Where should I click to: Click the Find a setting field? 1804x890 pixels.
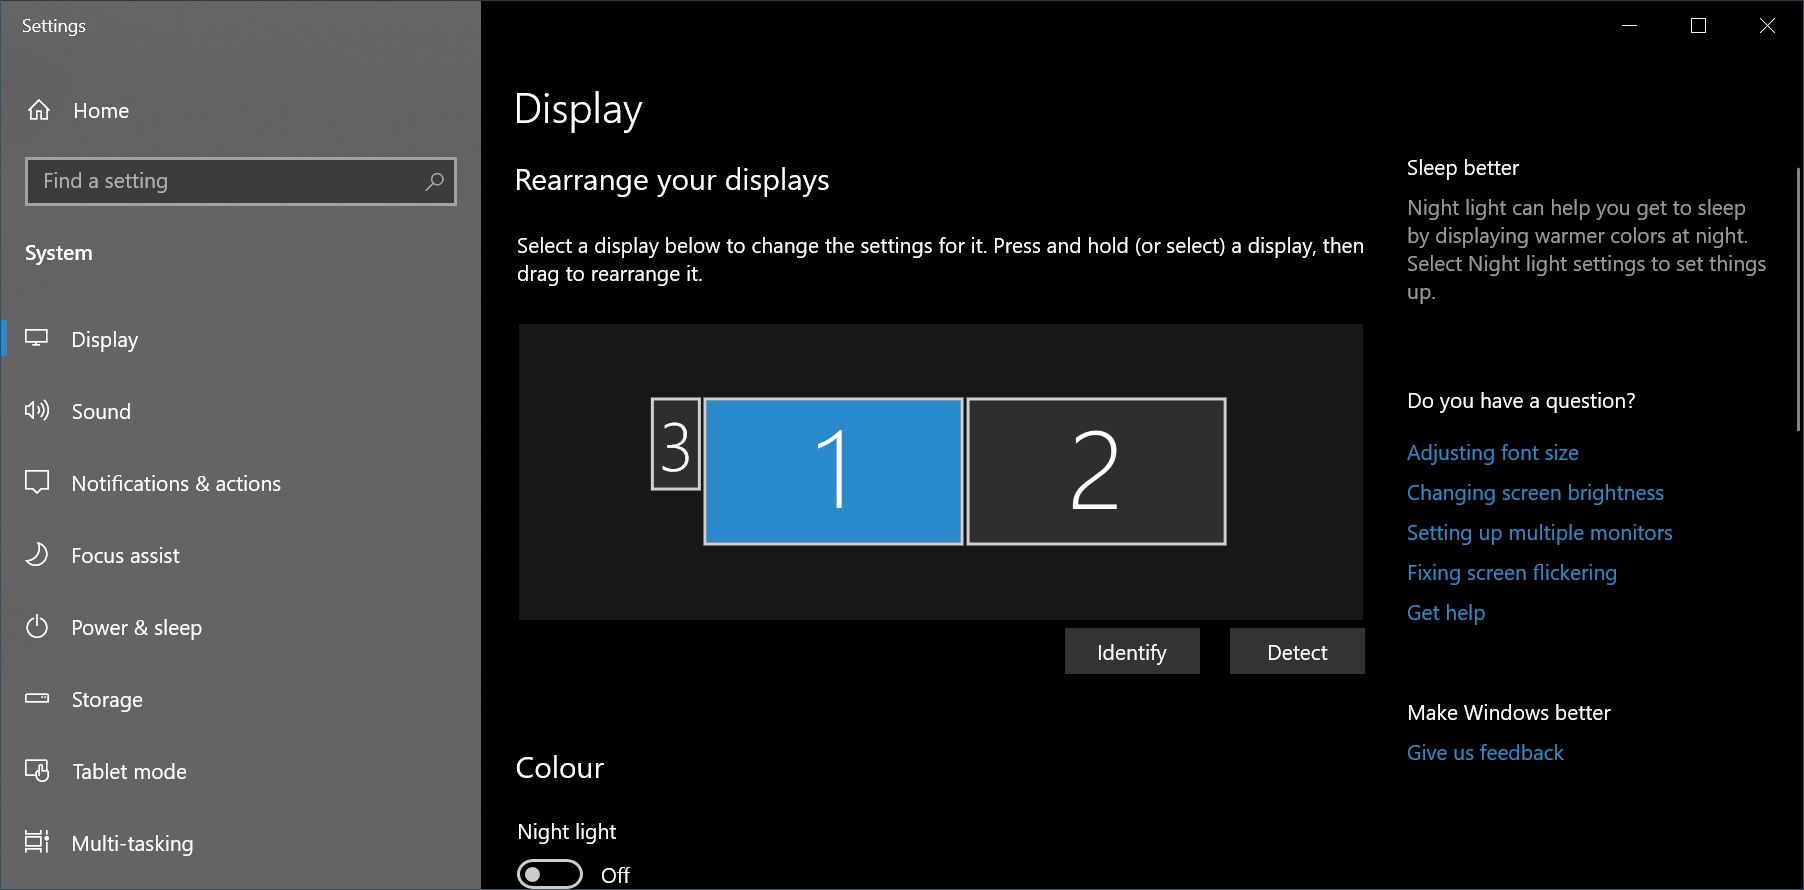click(x=225, y=181)
